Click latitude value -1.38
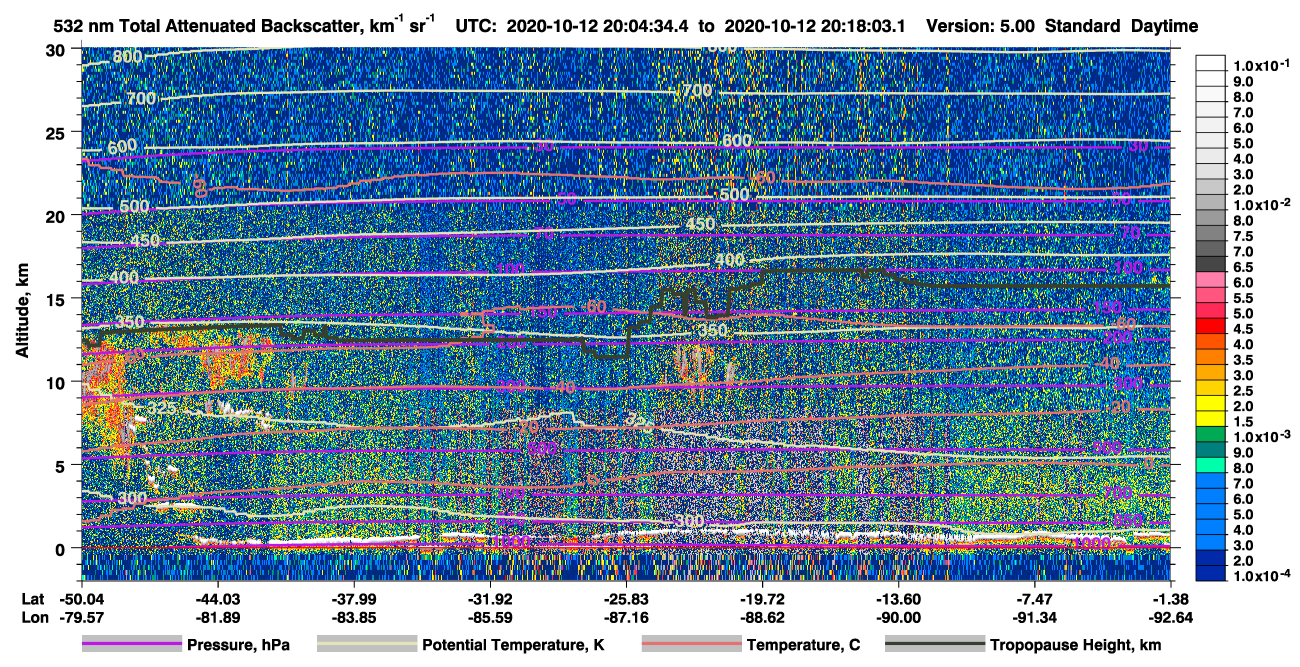 coord(1170,599)
